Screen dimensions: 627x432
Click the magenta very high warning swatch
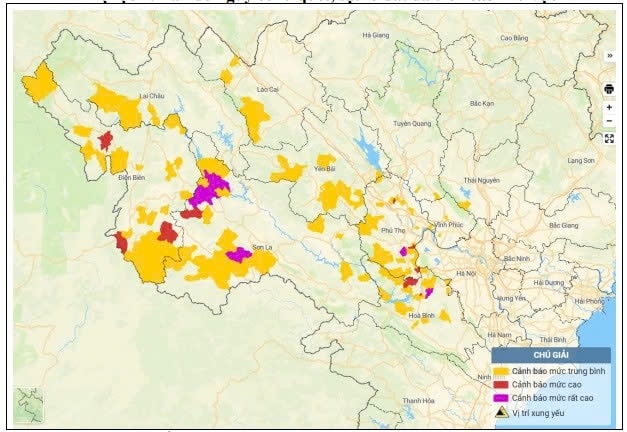[x=500, y=398]
